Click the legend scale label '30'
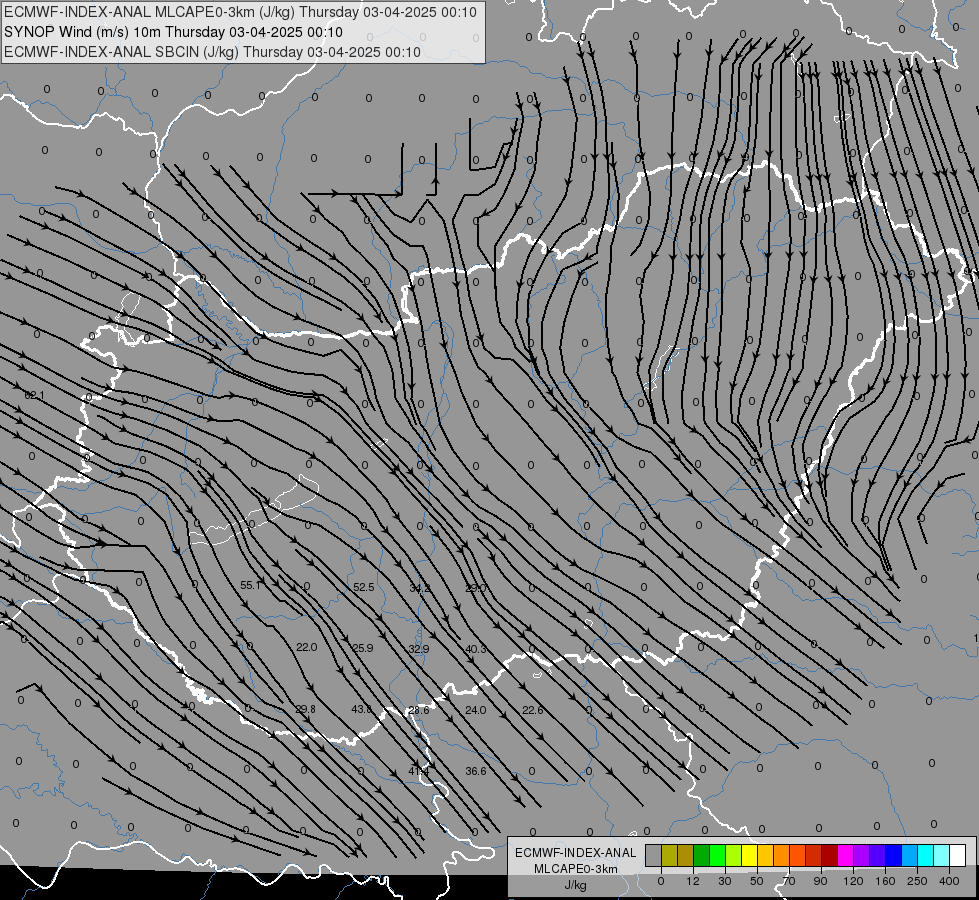 pos(724,881)
